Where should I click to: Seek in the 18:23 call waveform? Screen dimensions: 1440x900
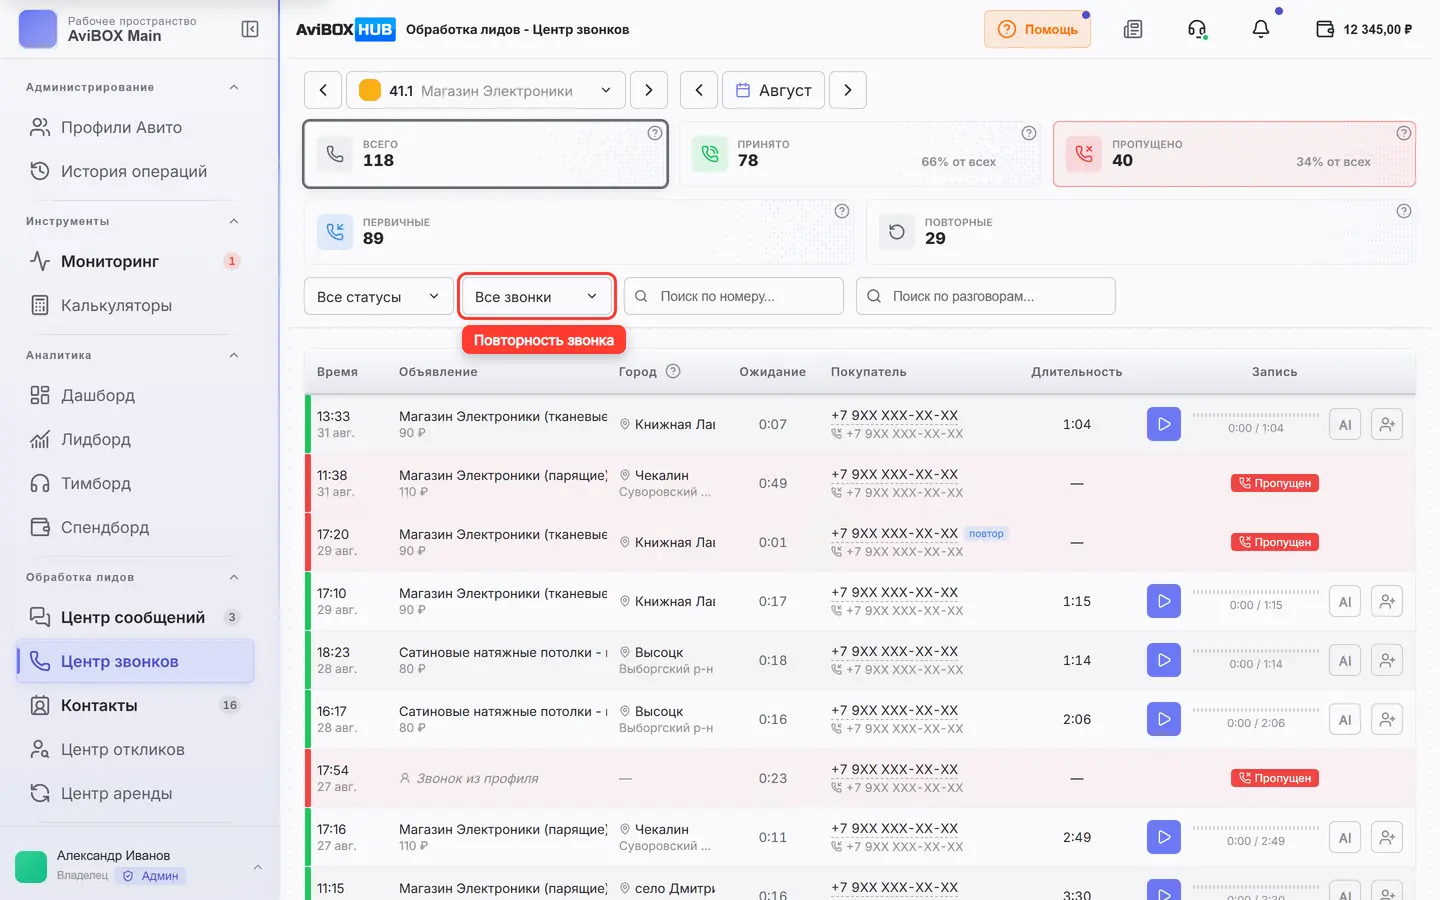pos(1256,651)
